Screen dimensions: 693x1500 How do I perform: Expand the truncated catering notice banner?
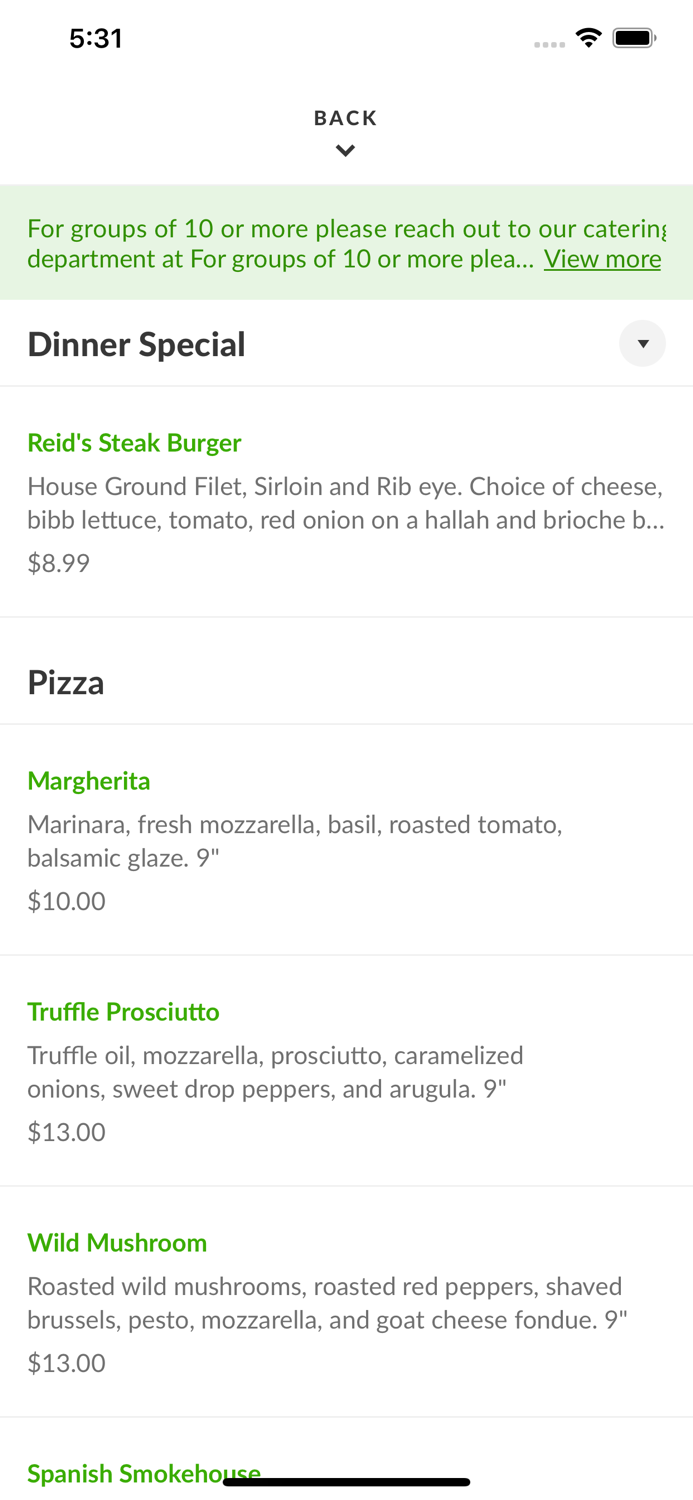(602, 259)
